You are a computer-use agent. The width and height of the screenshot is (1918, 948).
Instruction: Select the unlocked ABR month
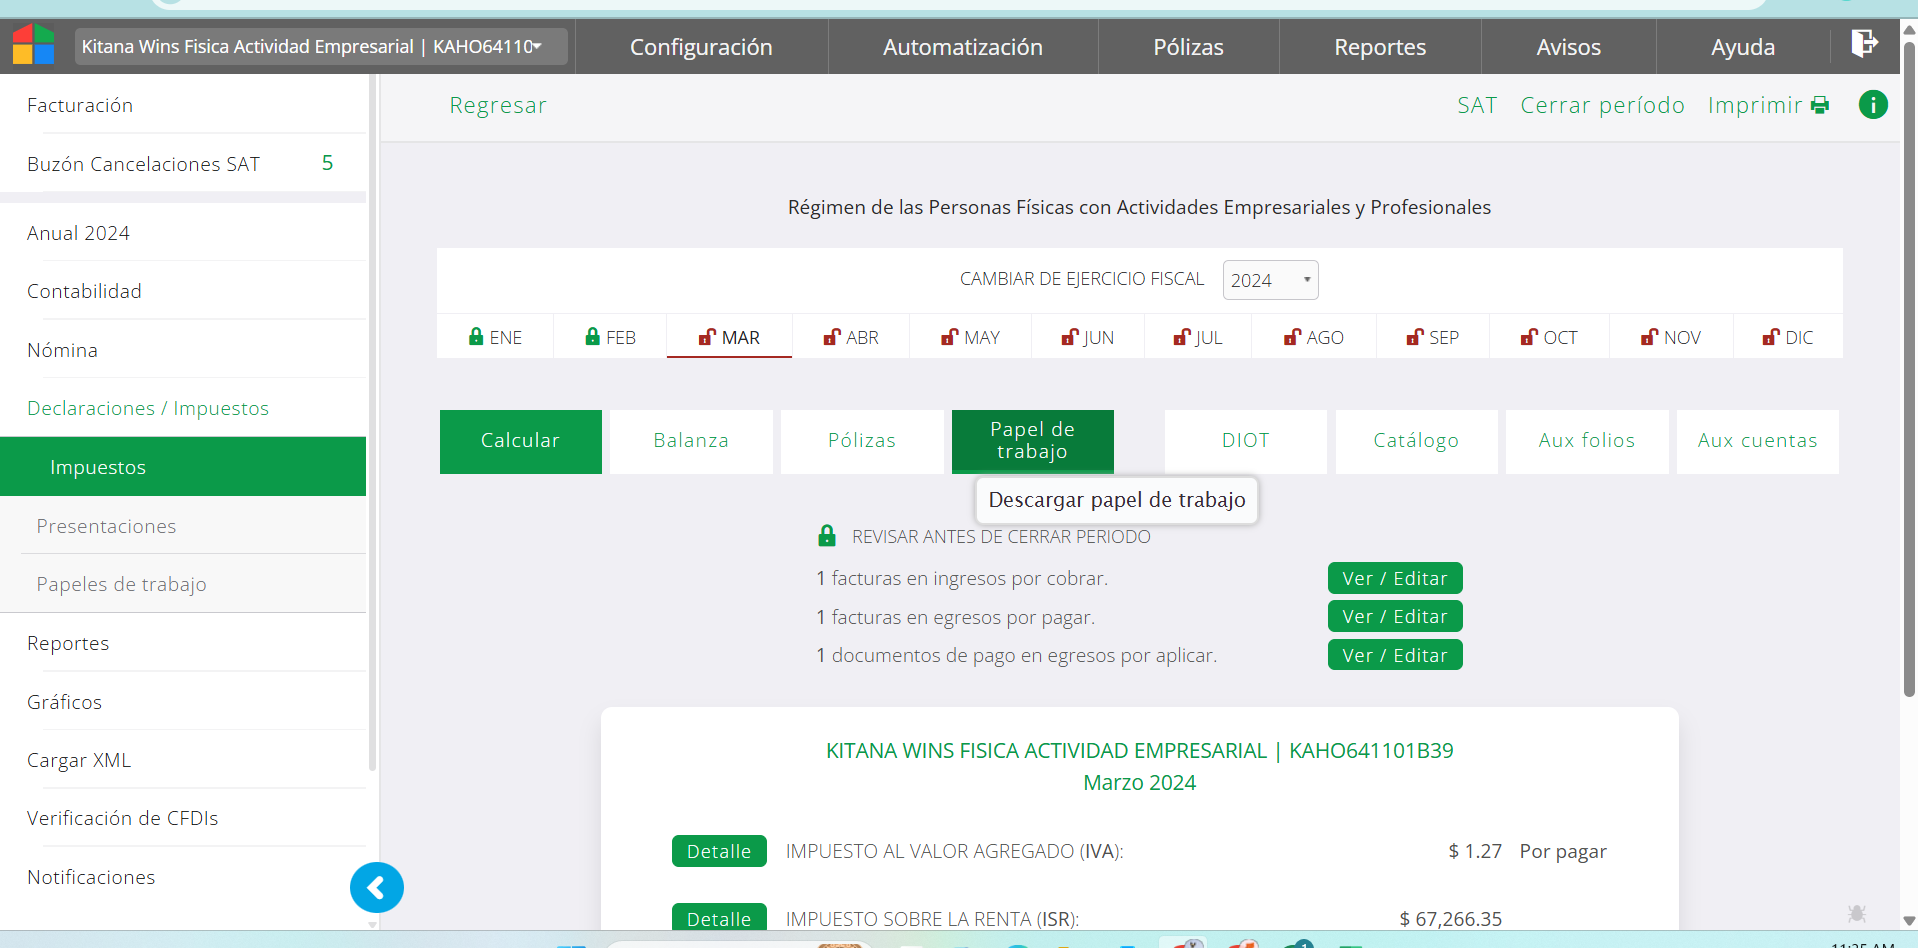[x=851, y=338]
